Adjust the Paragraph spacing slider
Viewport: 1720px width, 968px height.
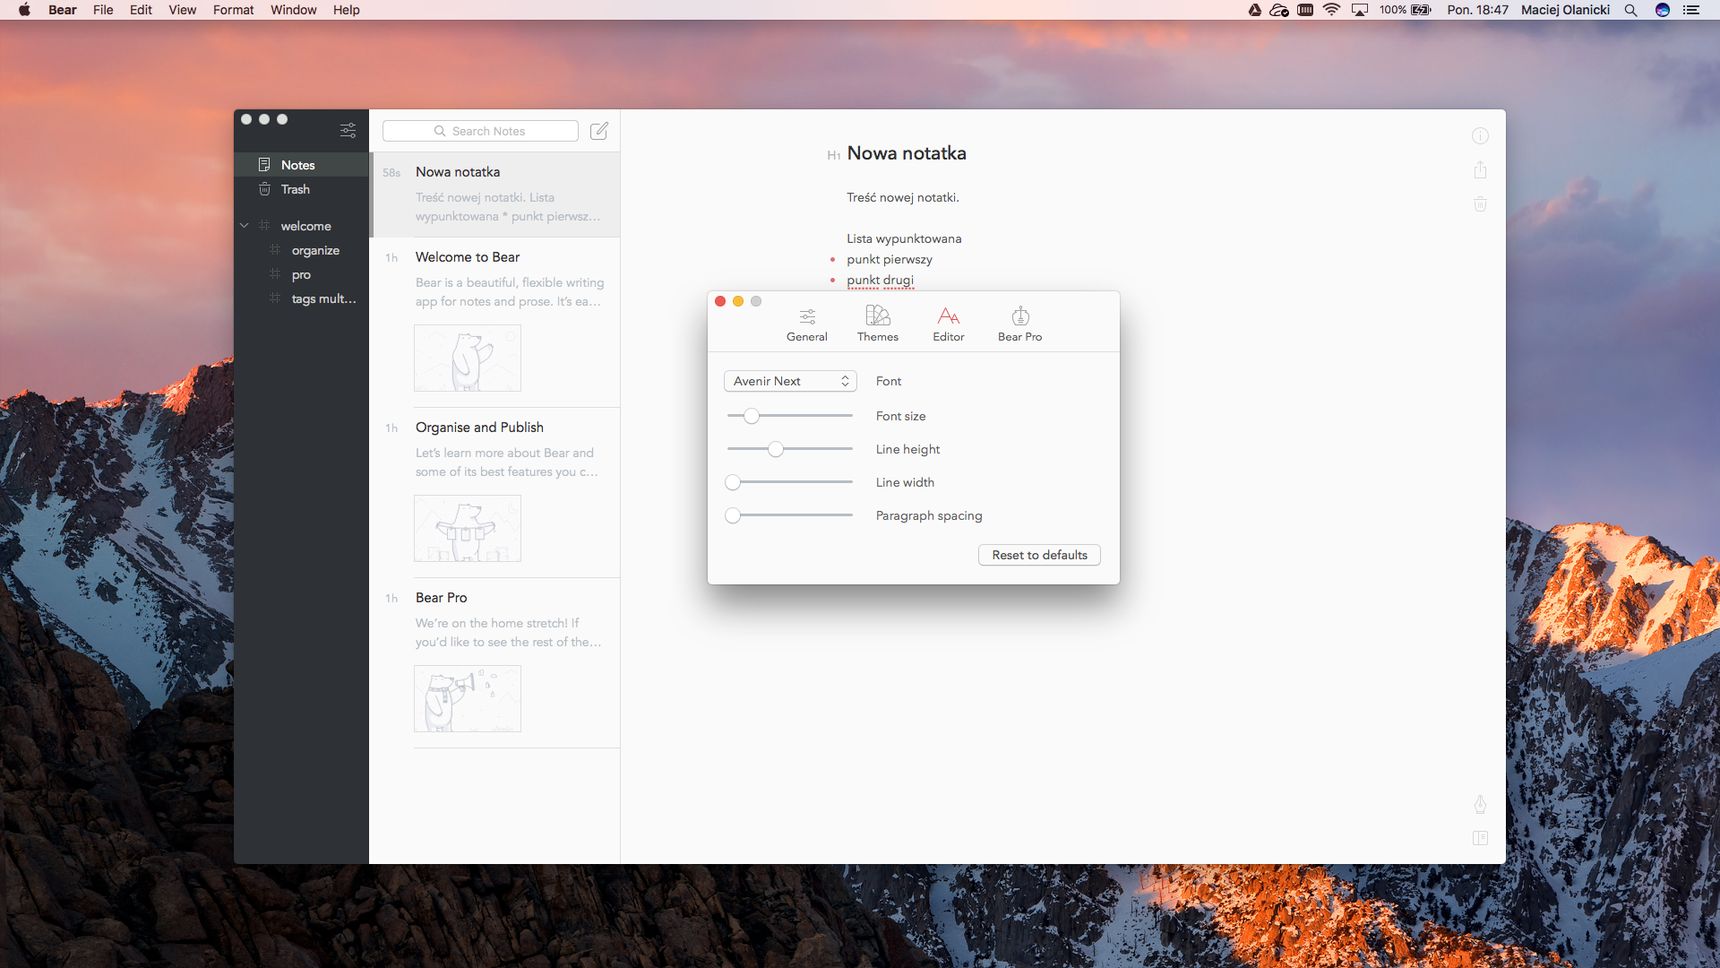[790, 515]
